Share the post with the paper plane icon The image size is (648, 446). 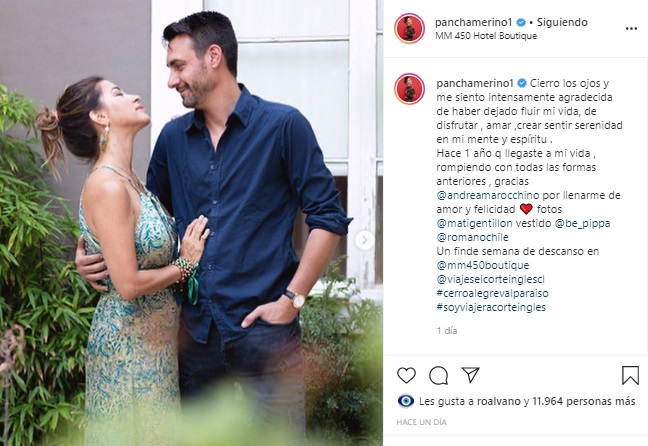471,374
